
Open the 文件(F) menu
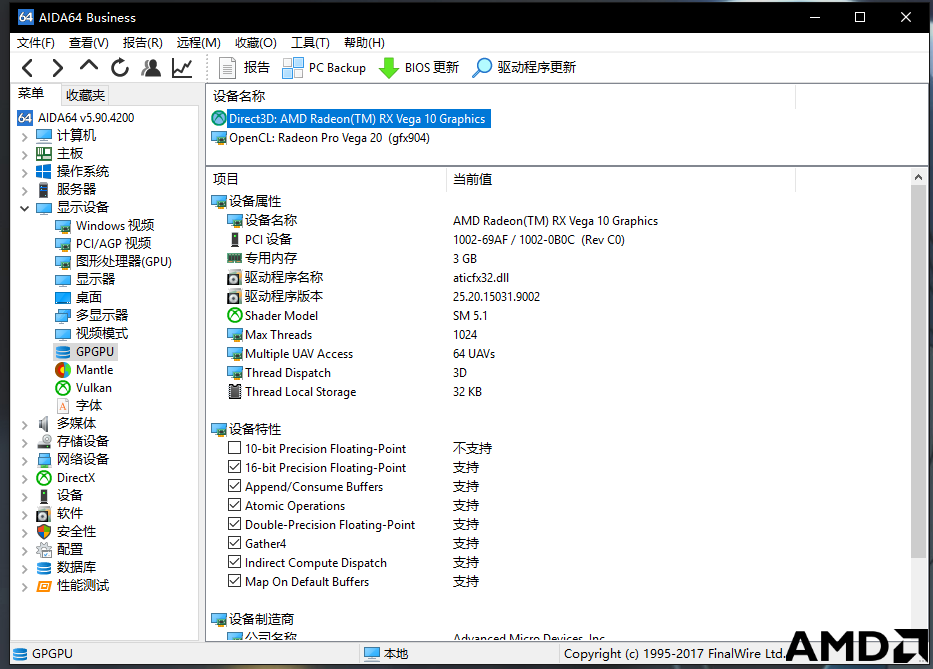36,43
